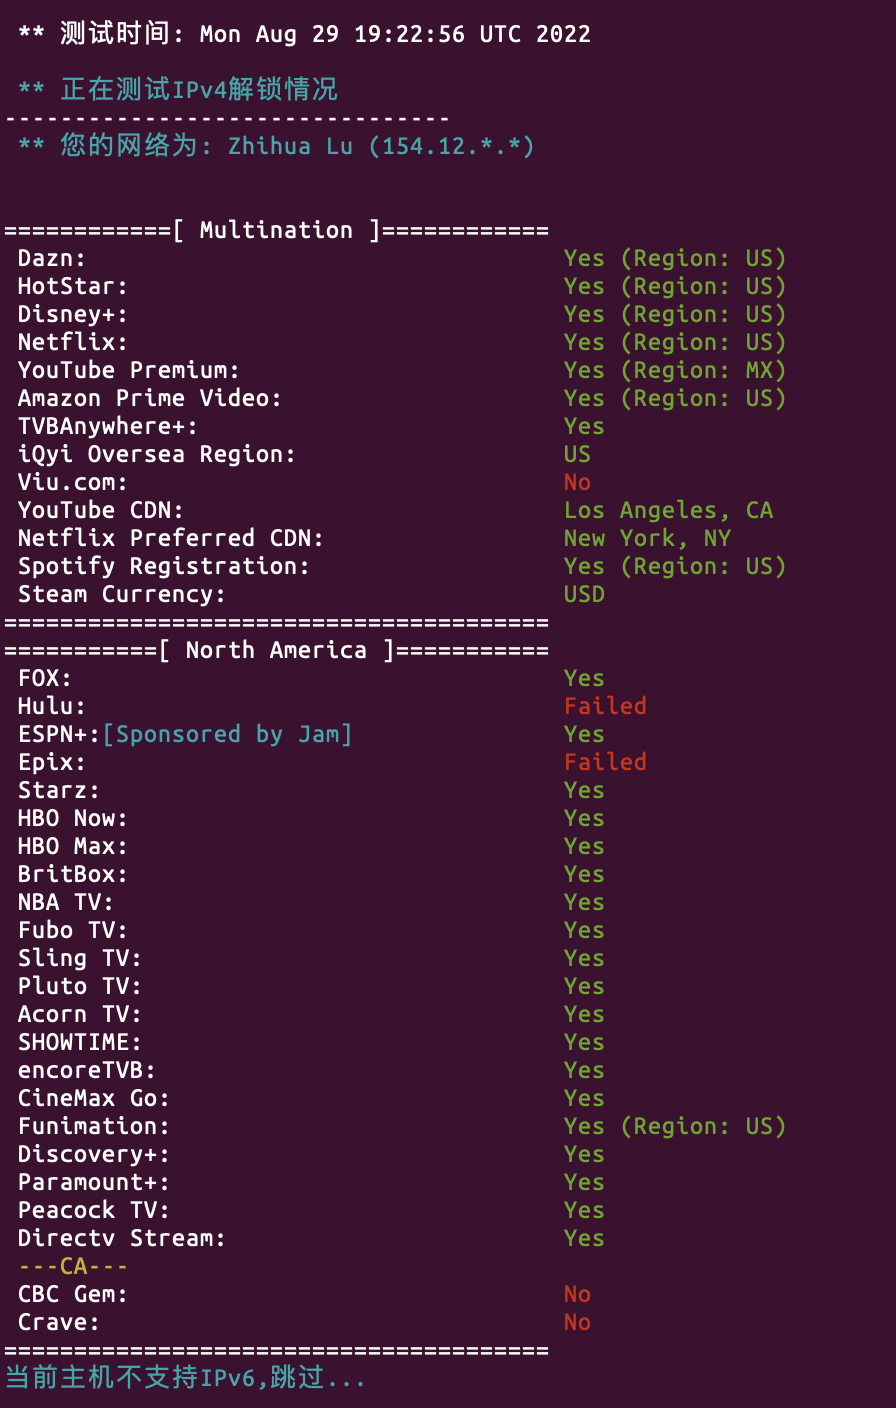The image size is (896, 1408).
Task: Click the Dazn service label
Action: tap(52, 258)
